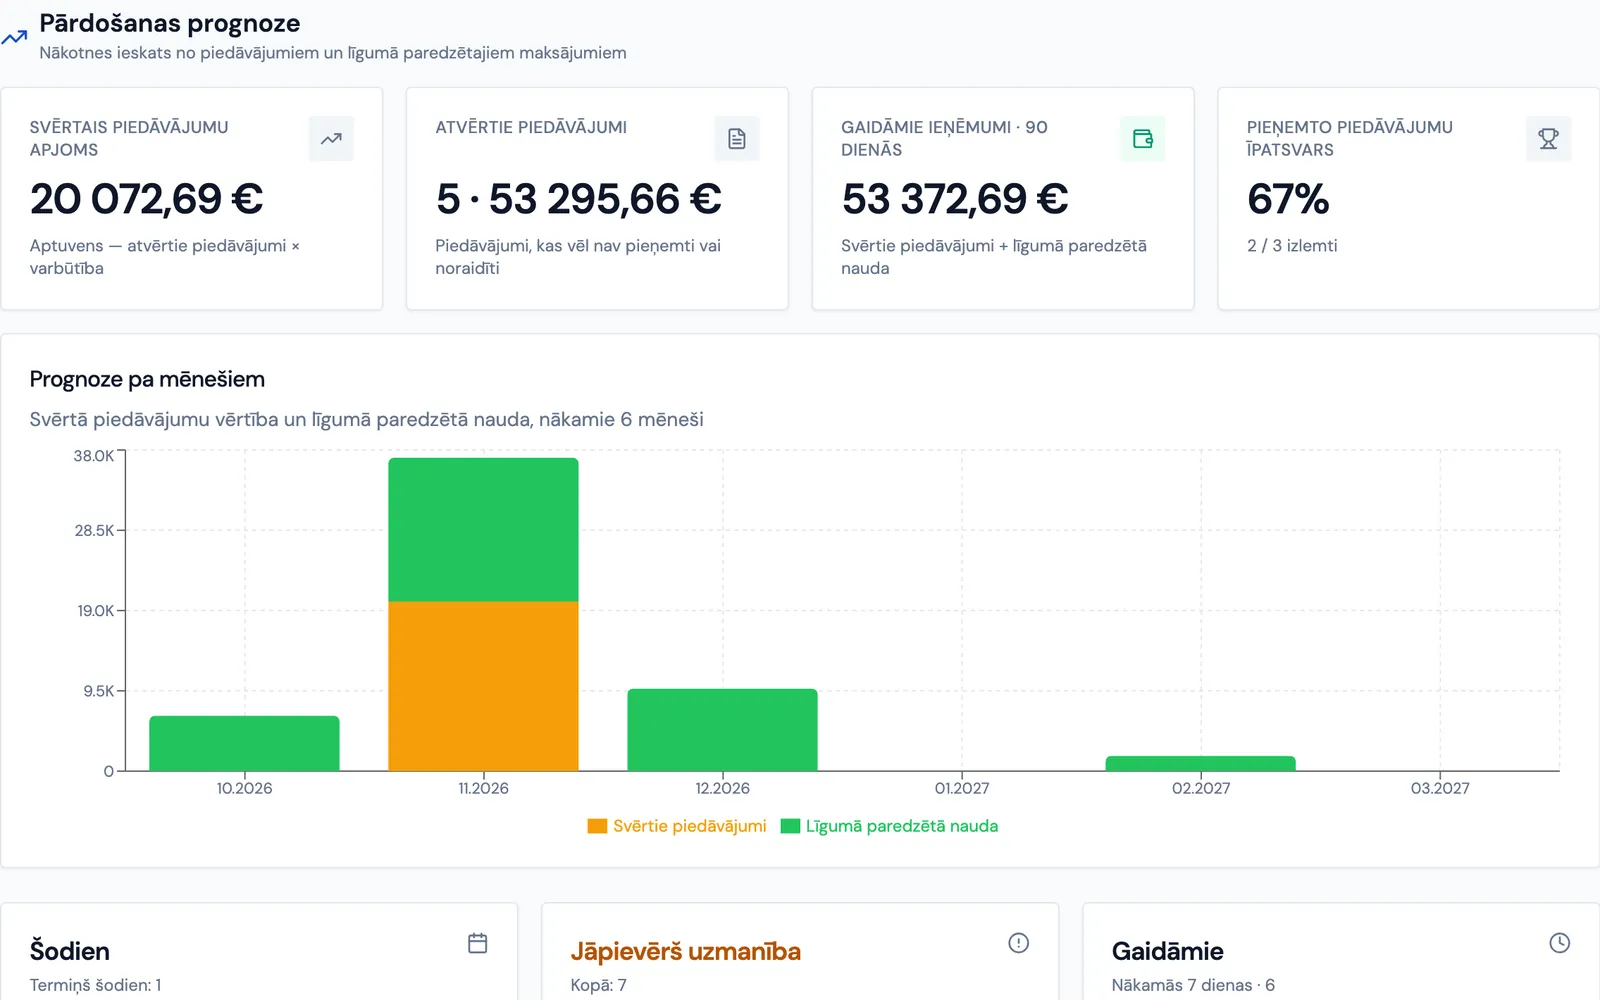Click the Atvērtie piedāvājumi card title
This screenshot has height=1000, width=1600.
[531, 127]
